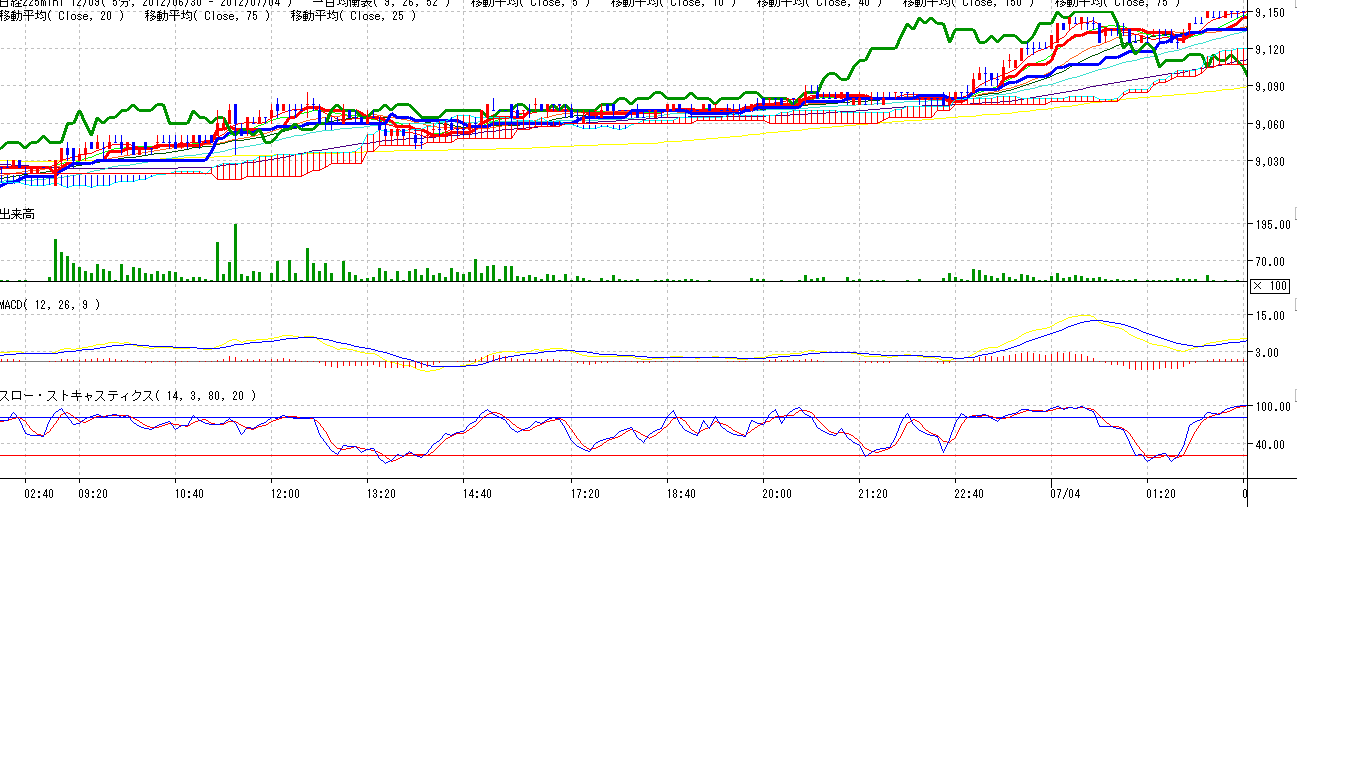Click the 出来高 volume panel label

(18, 214)
